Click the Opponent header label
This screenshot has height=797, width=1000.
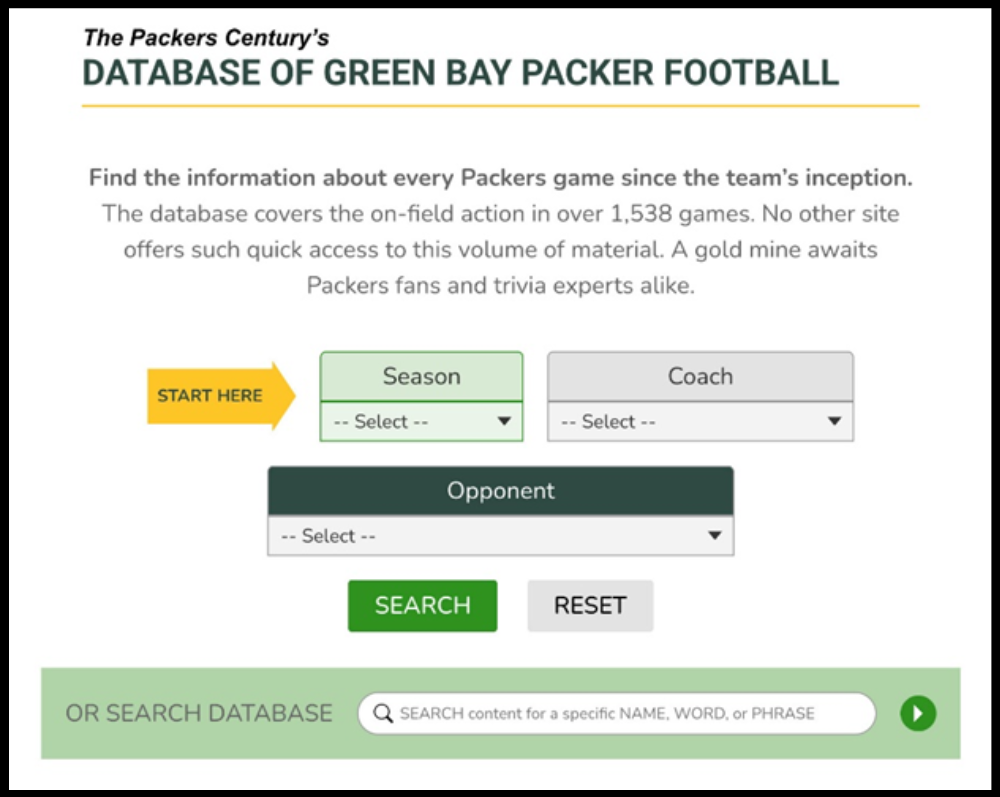(501, 490)
